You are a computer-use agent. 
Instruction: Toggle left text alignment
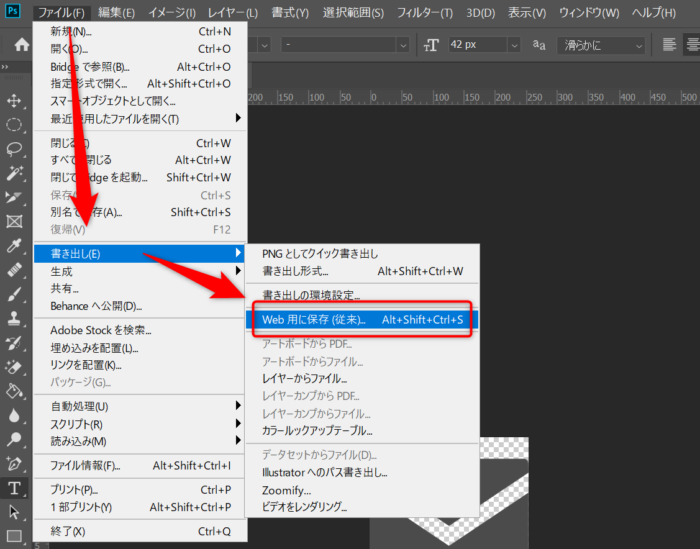(669, 45)
